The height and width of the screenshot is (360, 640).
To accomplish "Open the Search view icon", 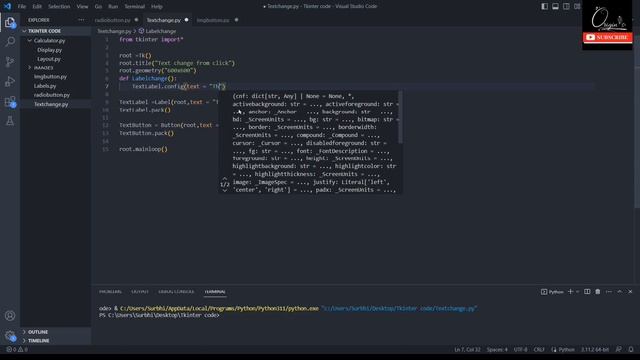I will click(10, 41).
